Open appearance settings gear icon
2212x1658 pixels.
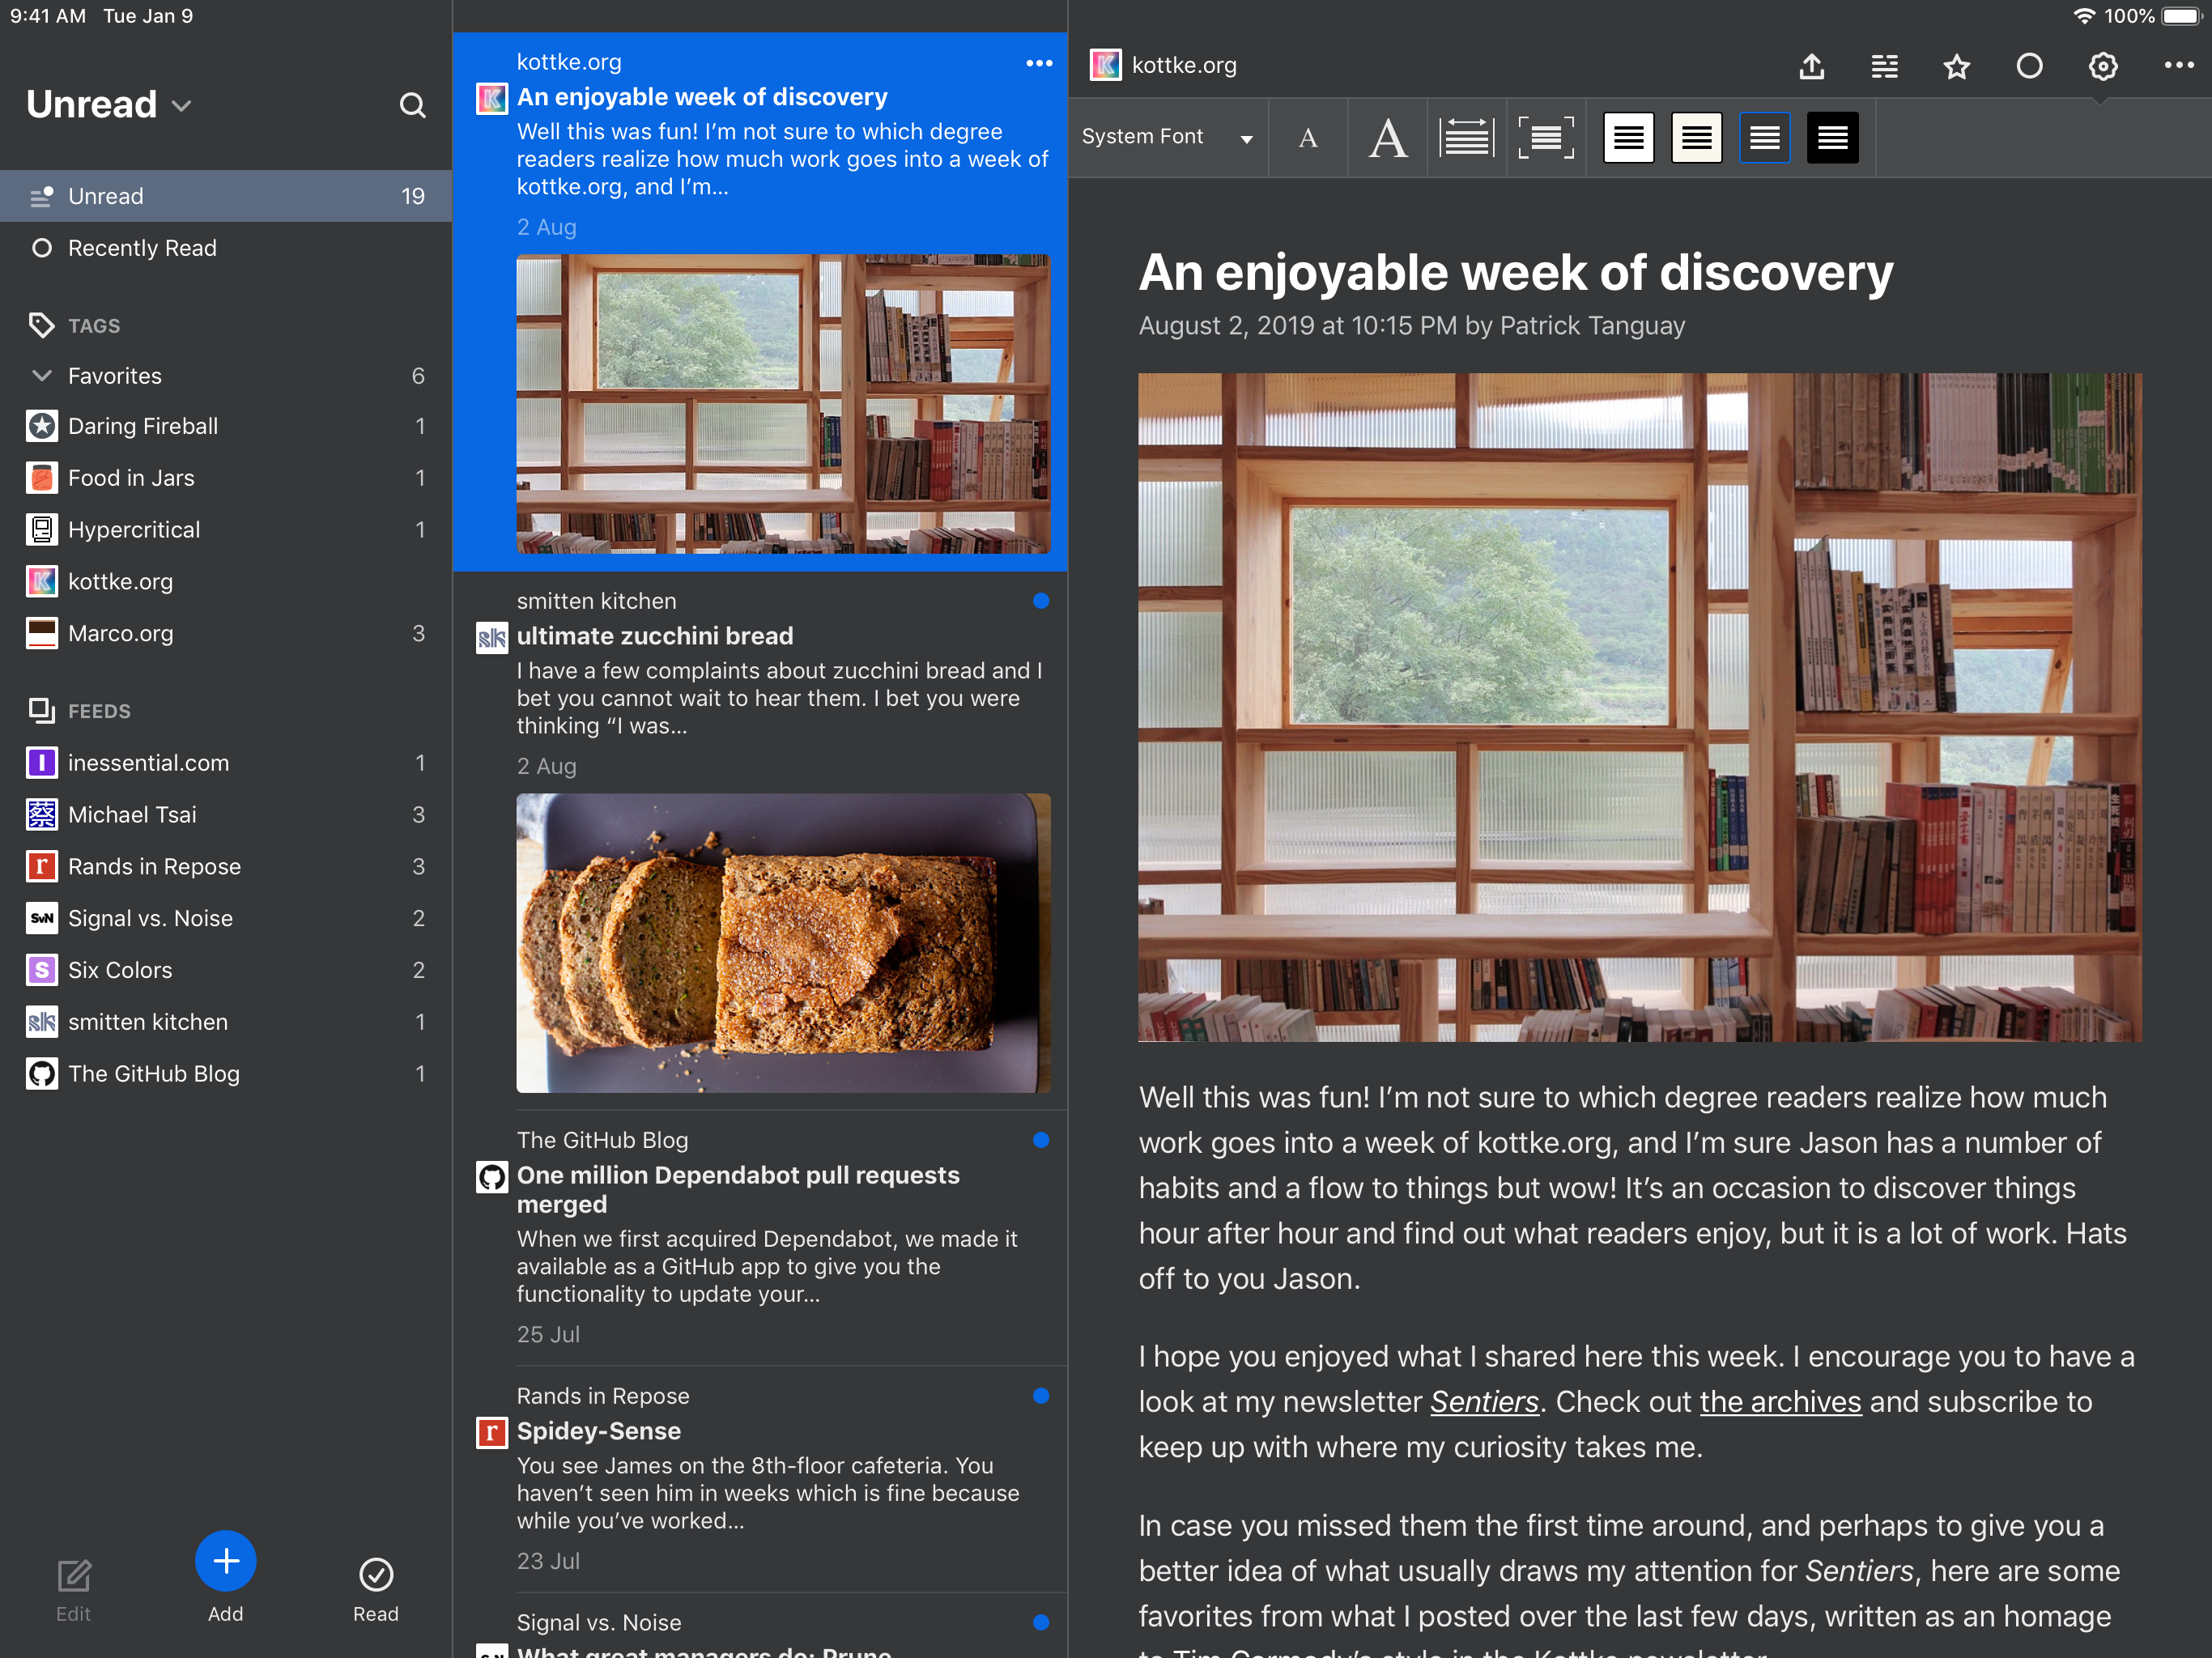[x=2102, y=66]
